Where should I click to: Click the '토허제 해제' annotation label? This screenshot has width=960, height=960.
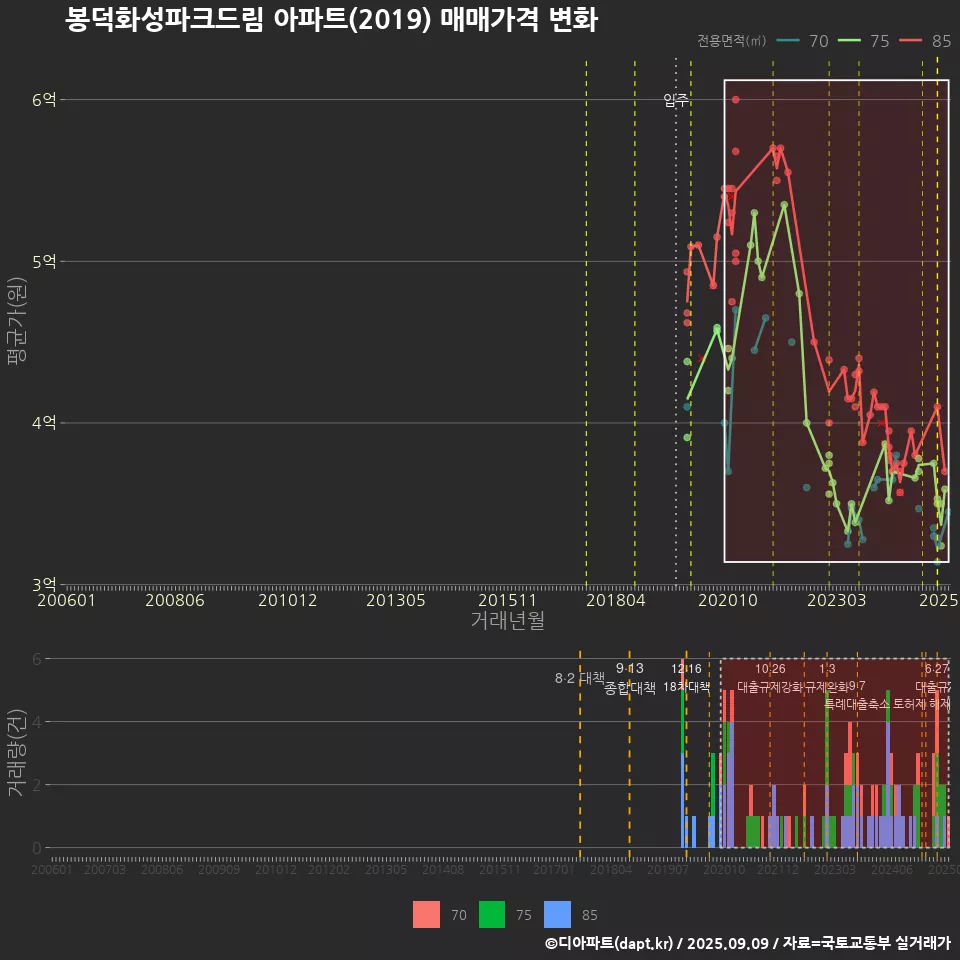point(921,704)
